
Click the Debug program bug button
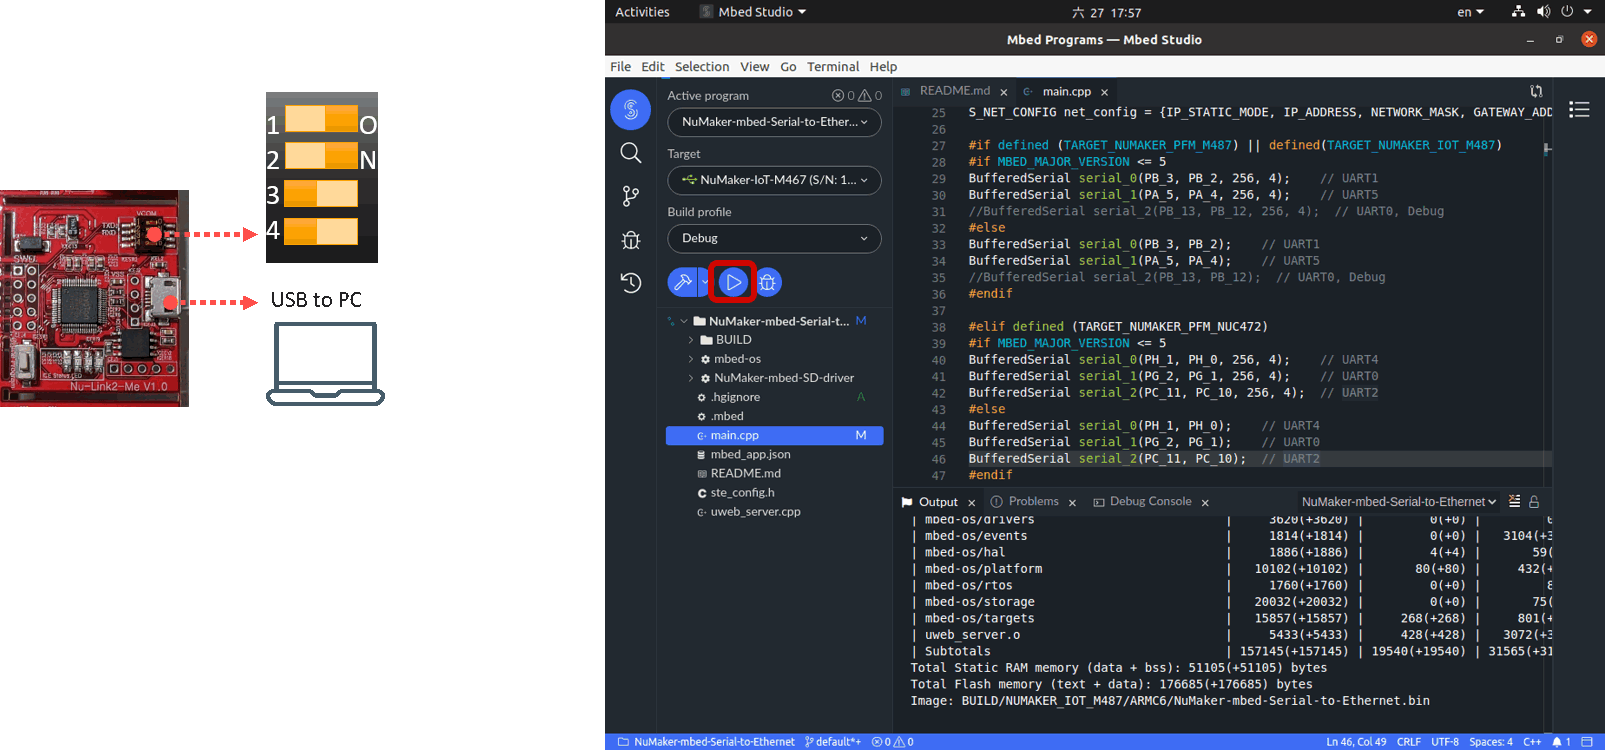pos(767,282)
